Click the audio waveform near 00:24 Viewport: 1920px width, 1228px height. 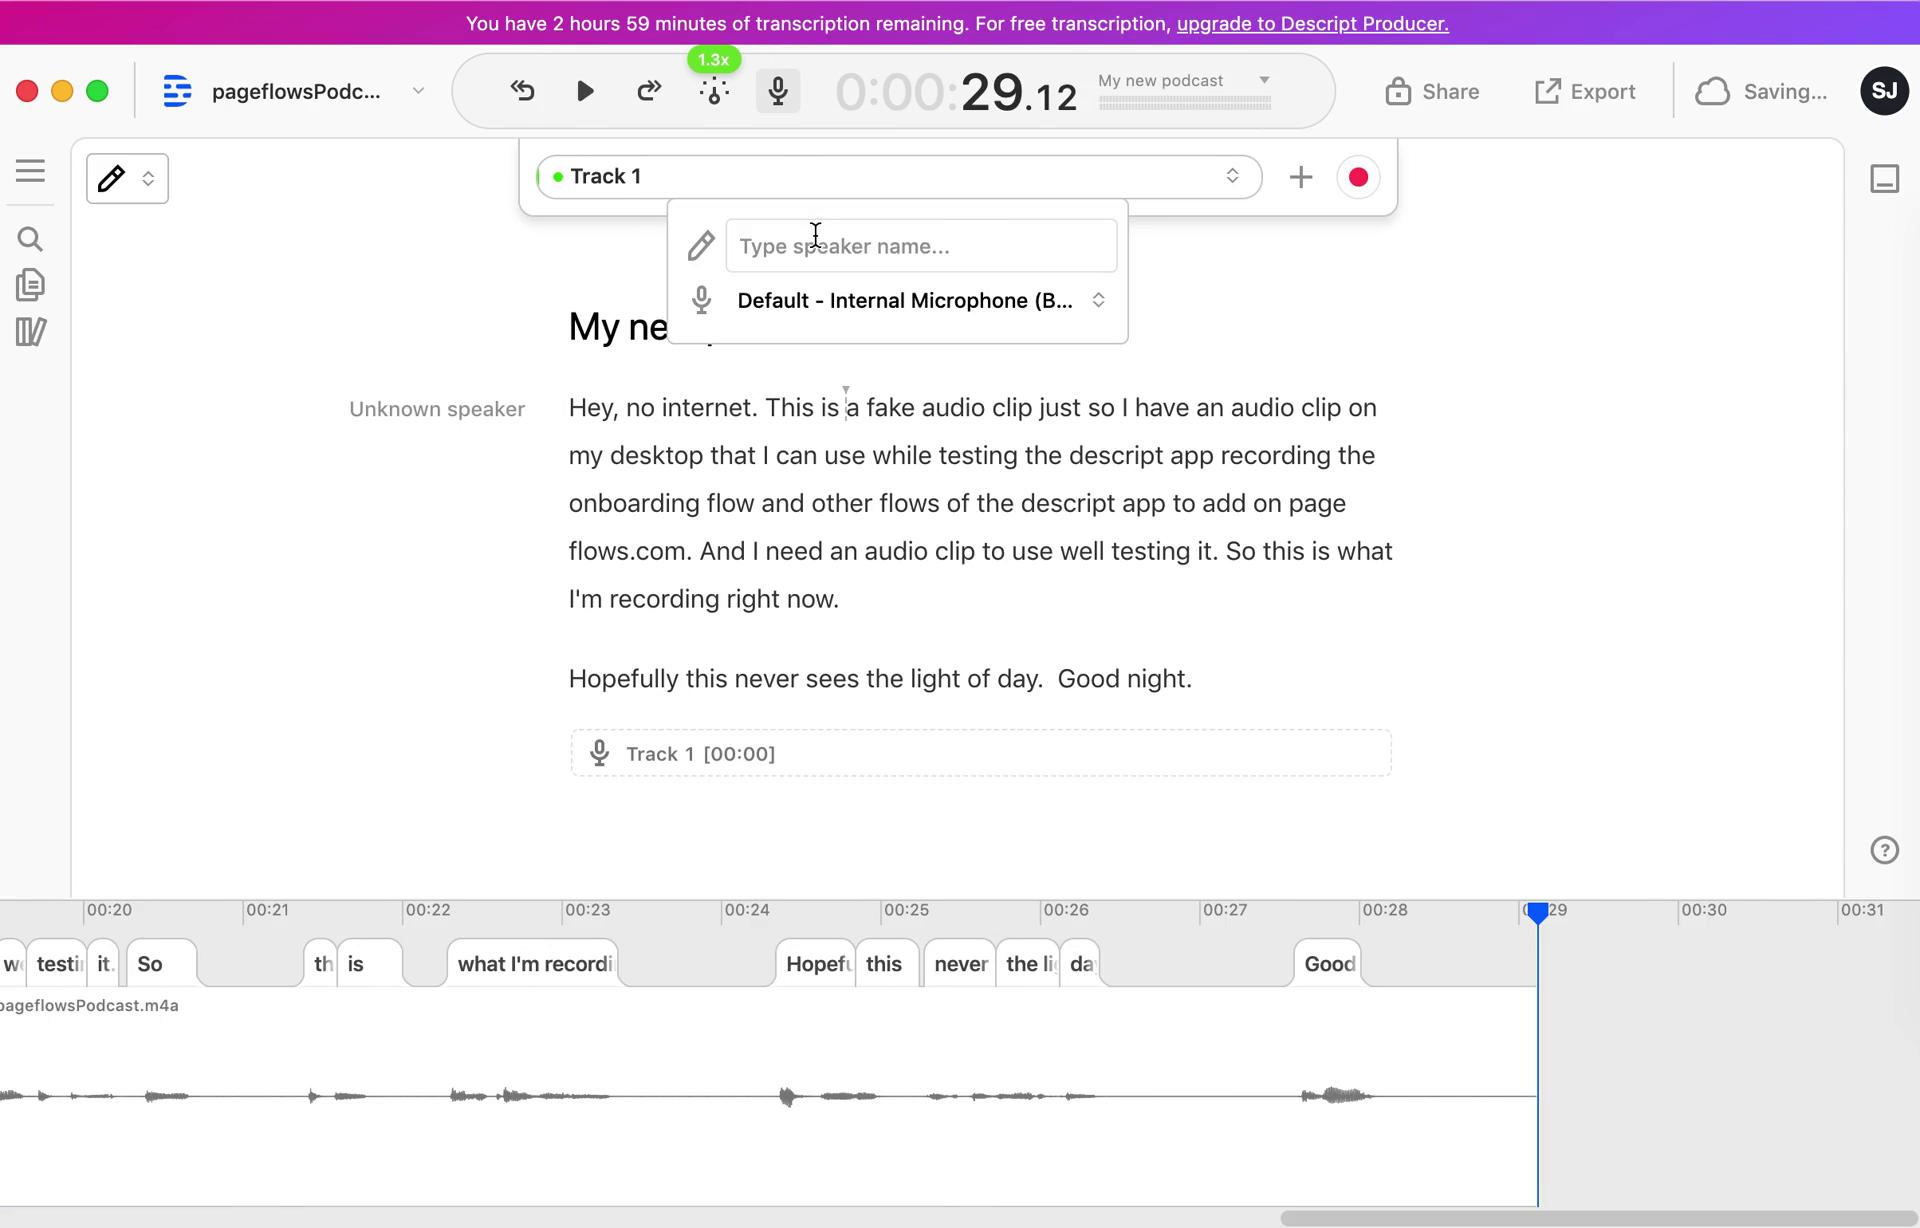pyautogui.click(x=787, y=1097)
